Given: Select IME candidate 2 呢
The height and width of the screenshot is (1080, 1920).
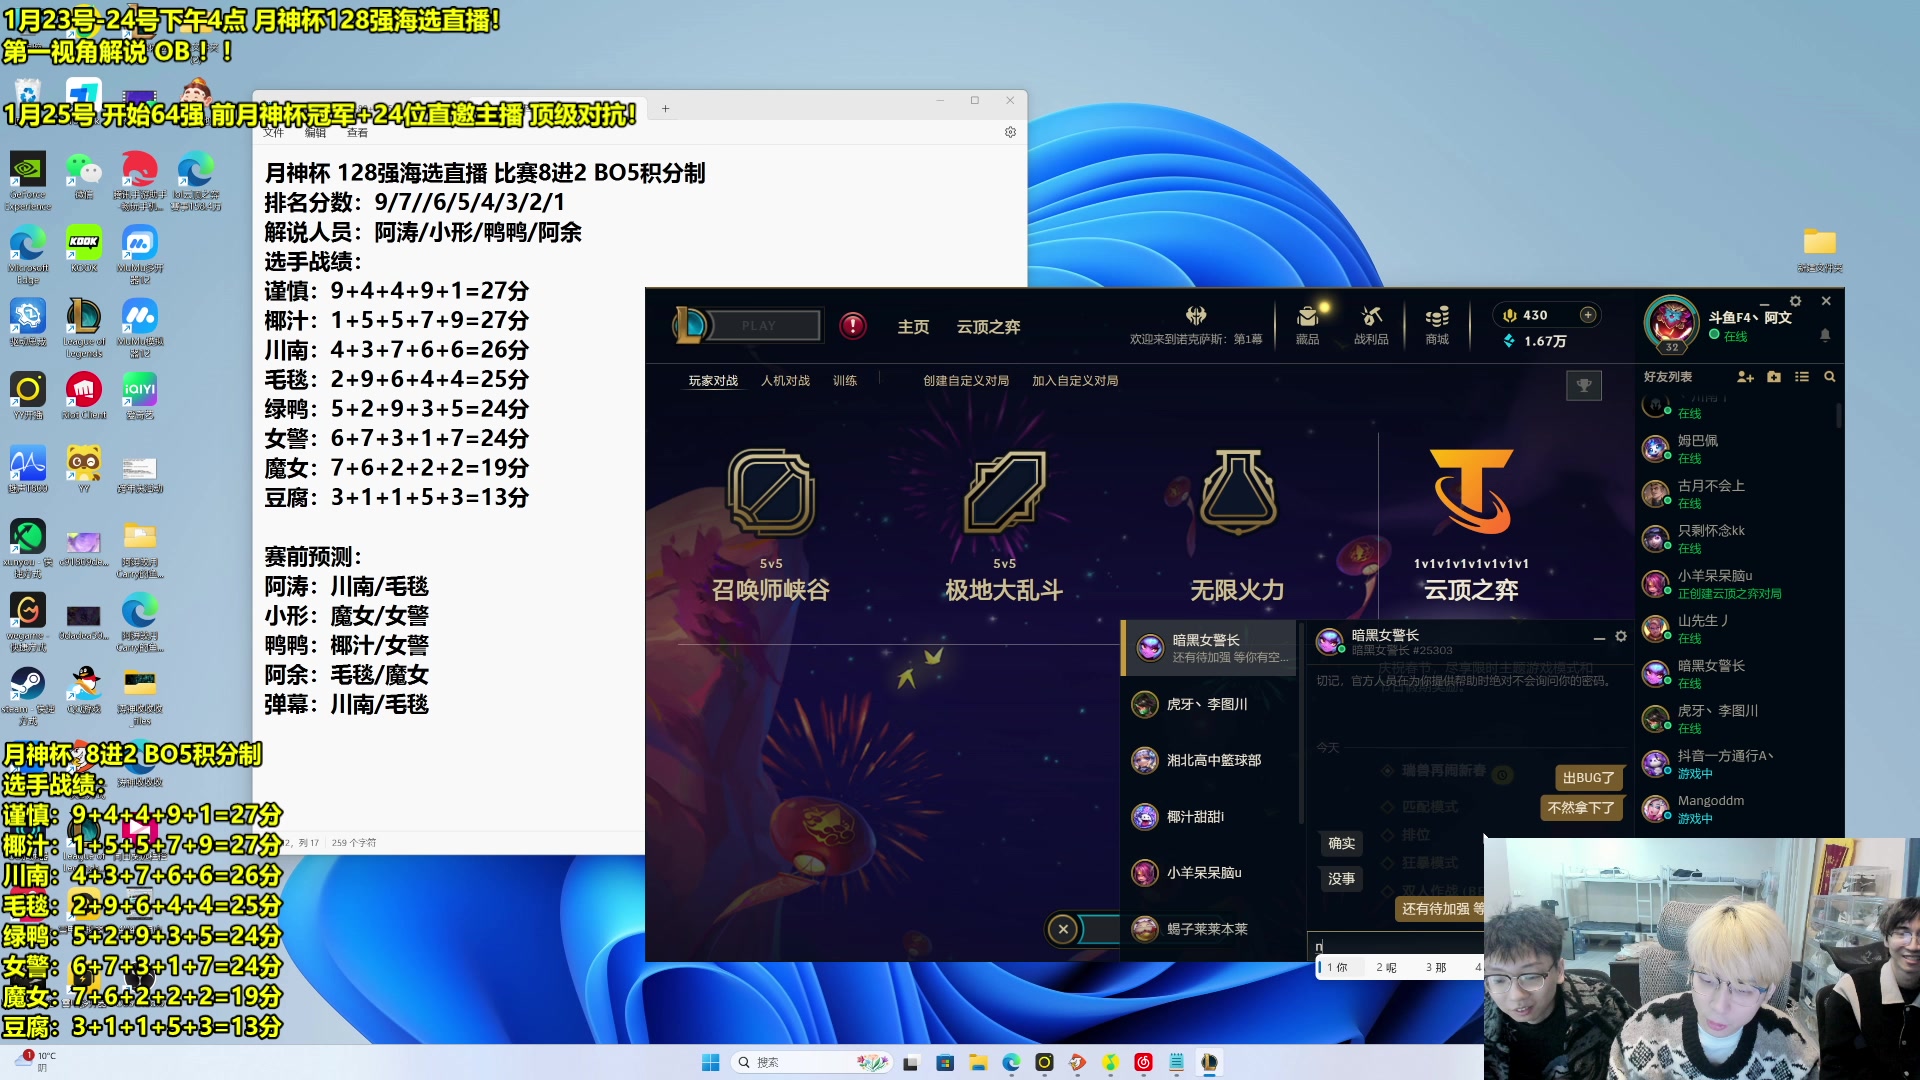Looking at the screenshot, I should (1386, 967).
